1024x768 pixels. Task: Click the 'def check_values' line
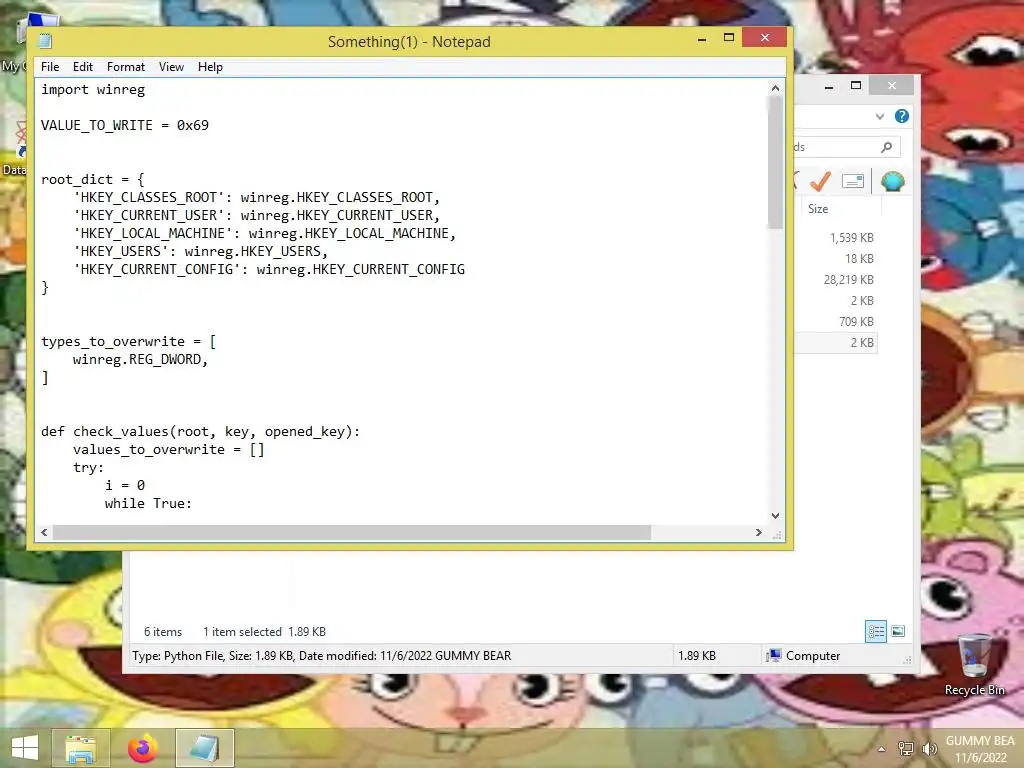click(x=200, y=432)
